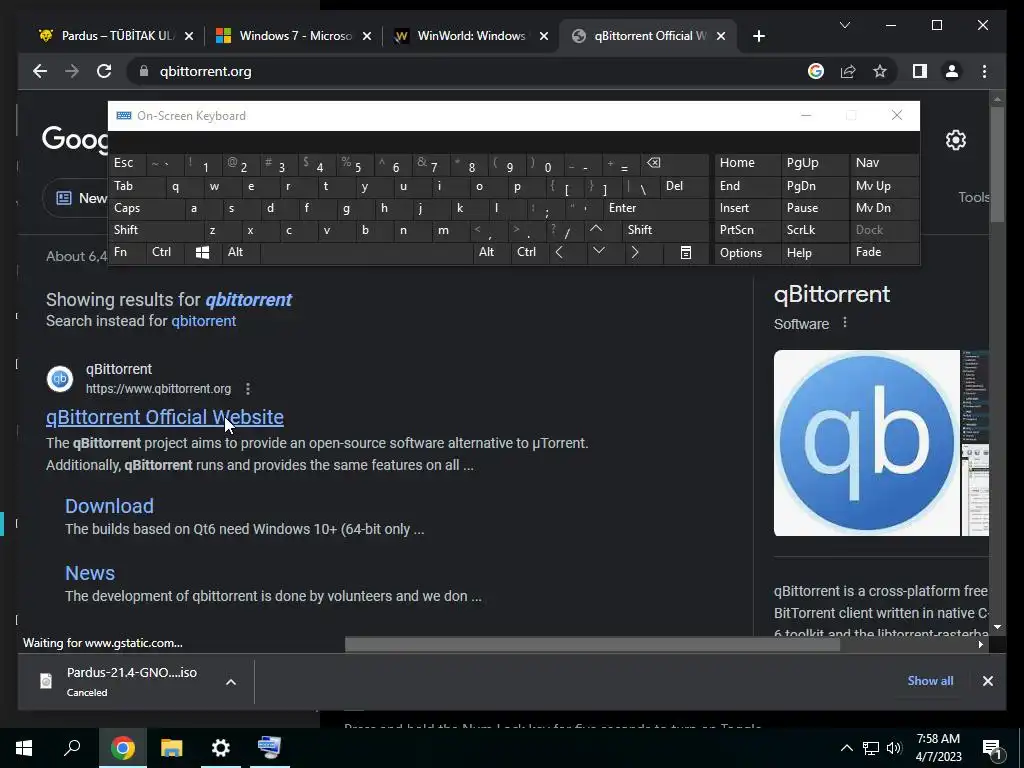1024x768 pixels.
Task: Click the Google icon in the address bar
Action: 816,71
